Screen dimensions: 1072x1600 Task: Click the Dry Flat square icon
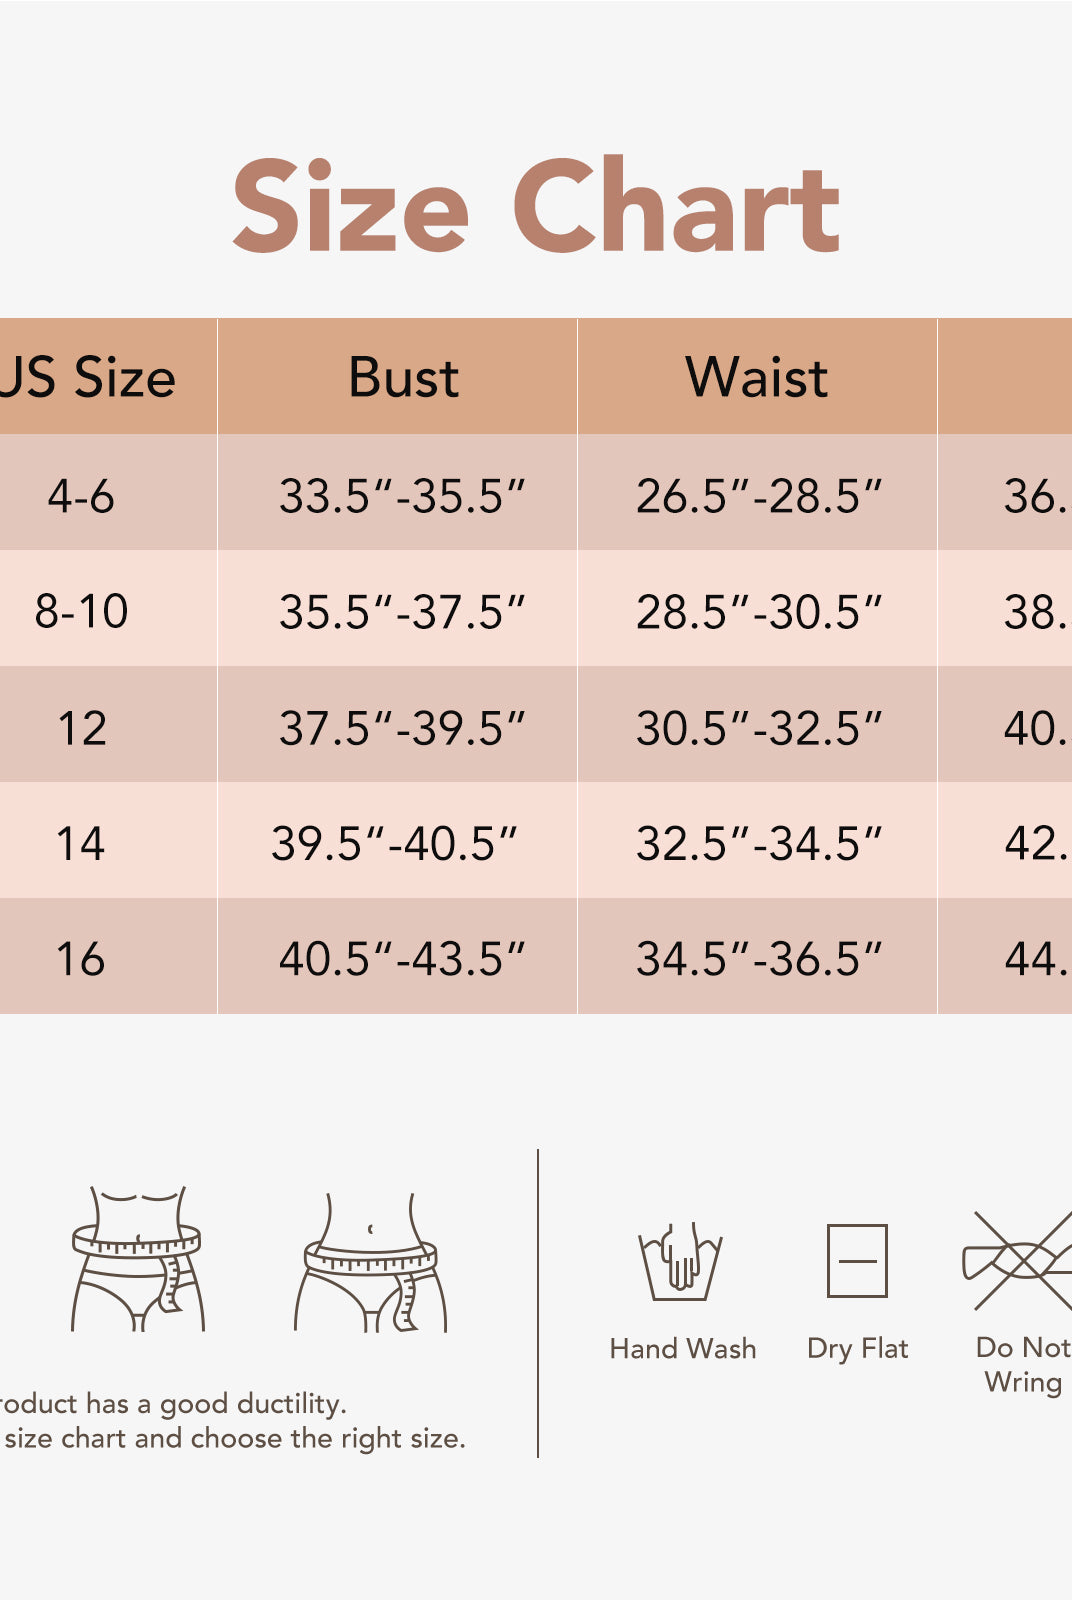(857, 1260)
